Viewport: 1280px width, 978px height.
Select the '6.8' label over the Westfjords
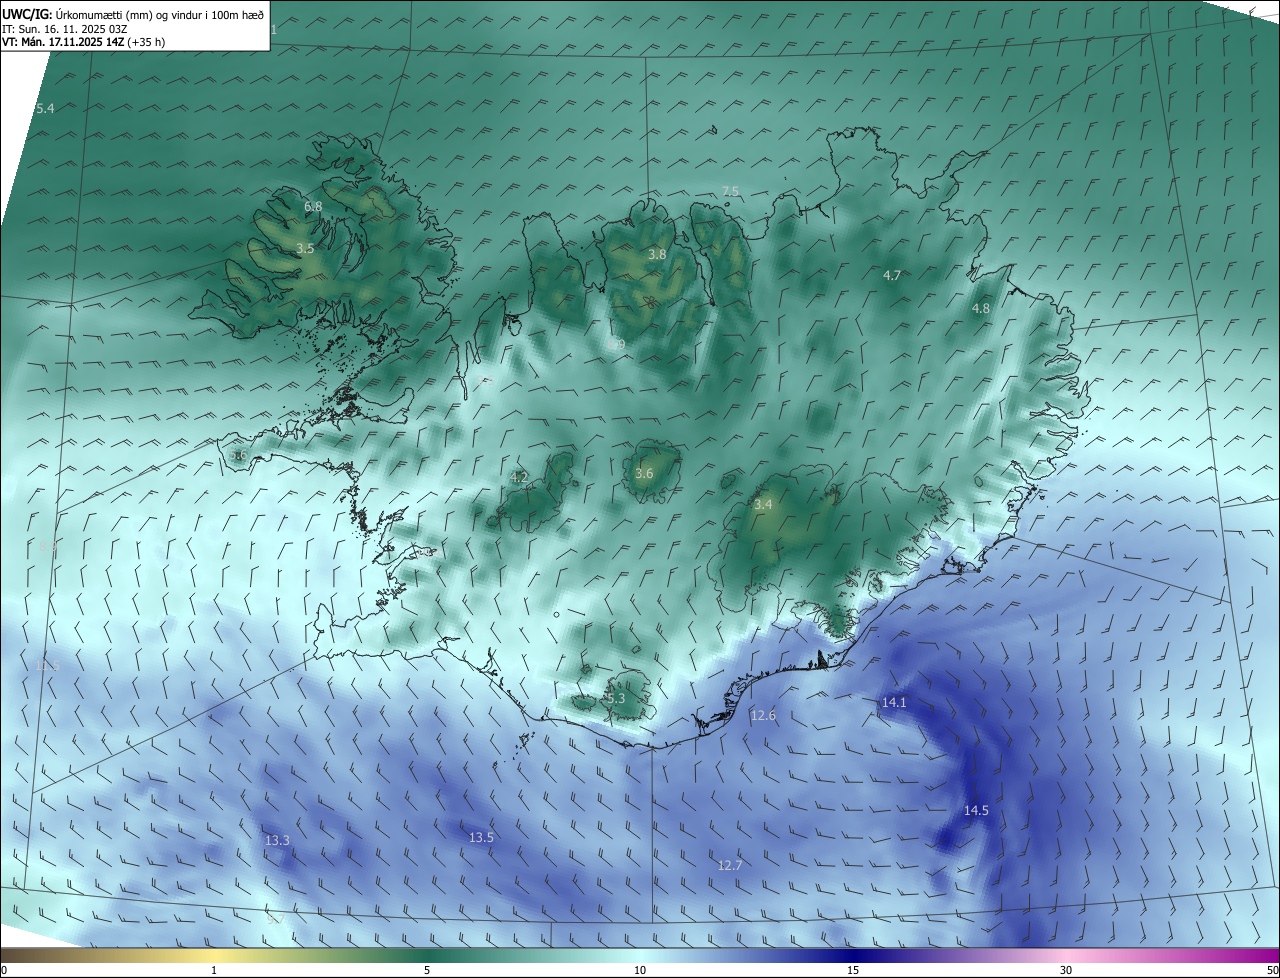pos(313,207)
